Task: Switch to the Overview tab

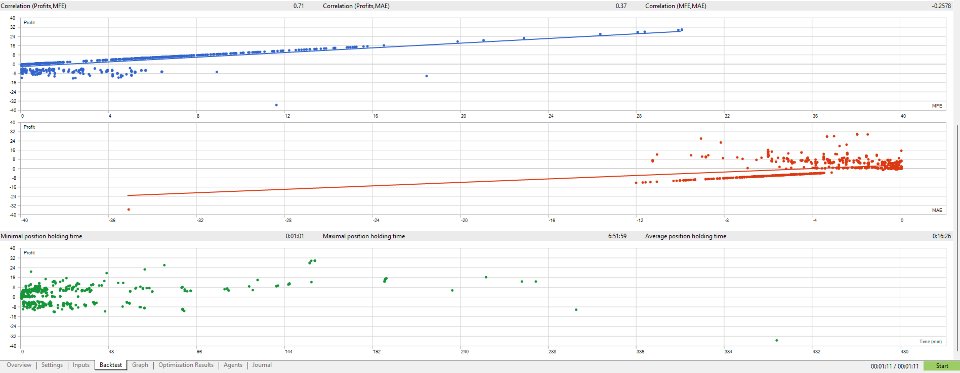Action: coord(18,365)
